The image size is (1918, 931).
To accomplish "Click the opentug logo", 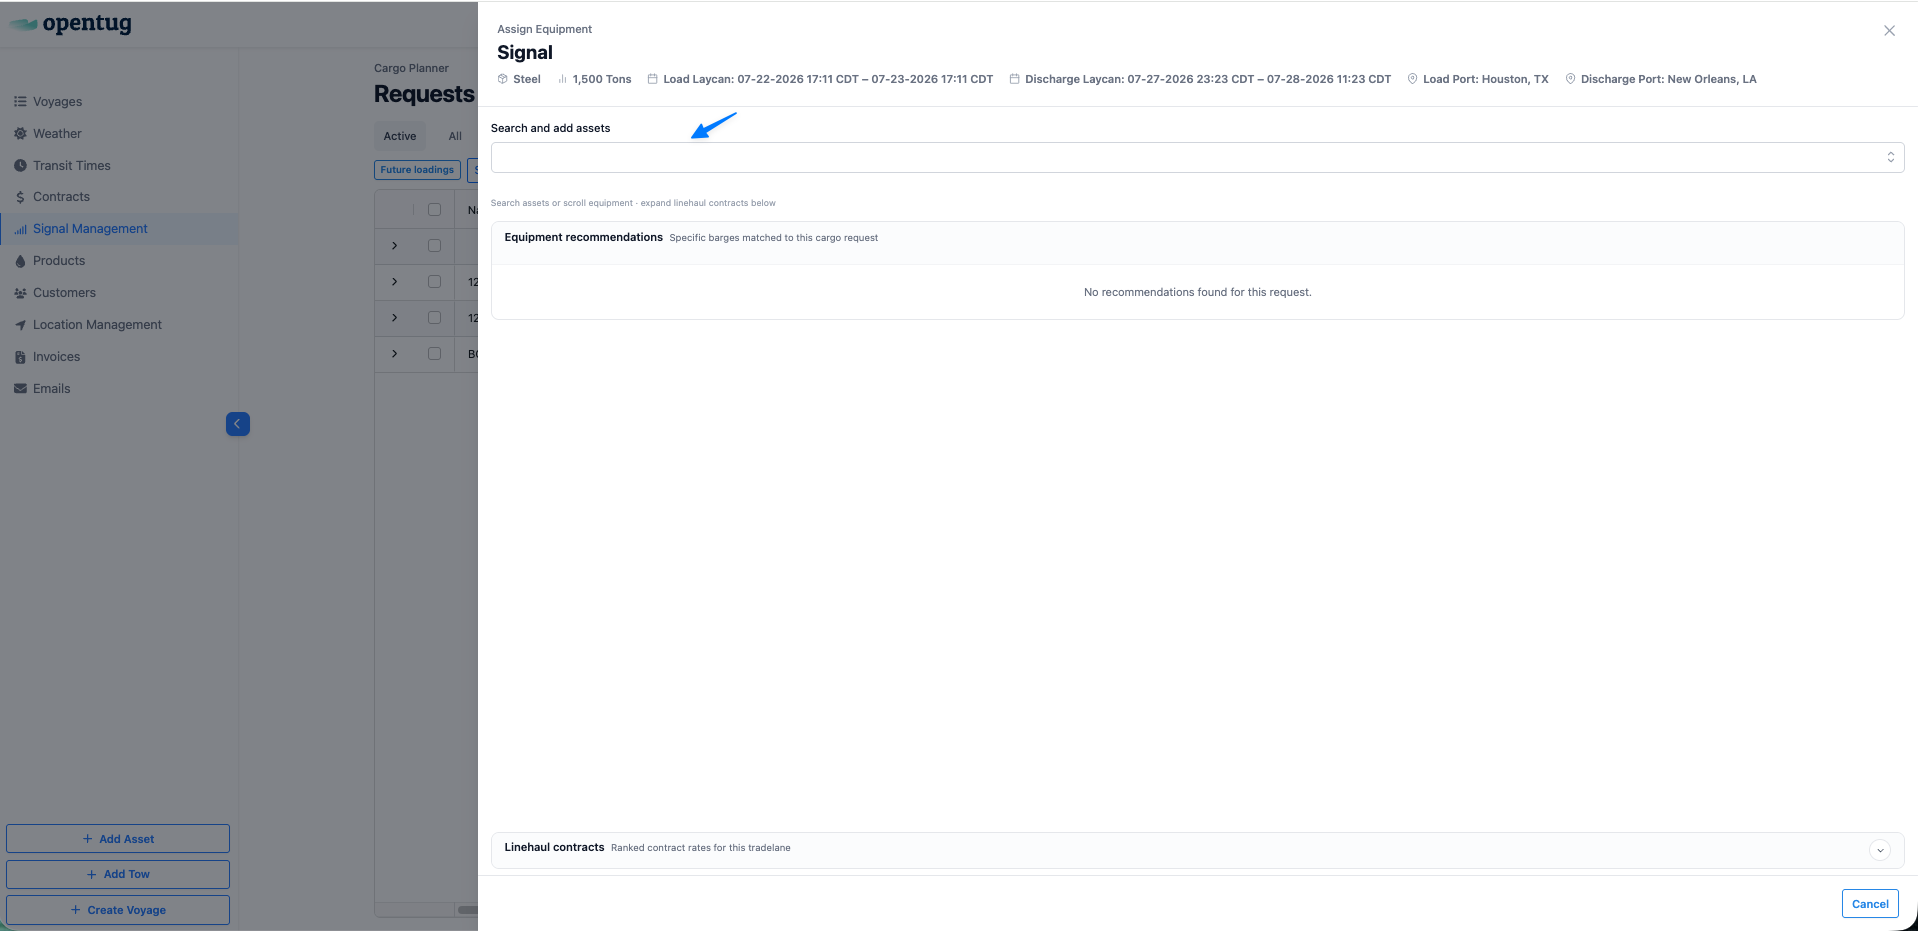I will [x=70, y=24].
